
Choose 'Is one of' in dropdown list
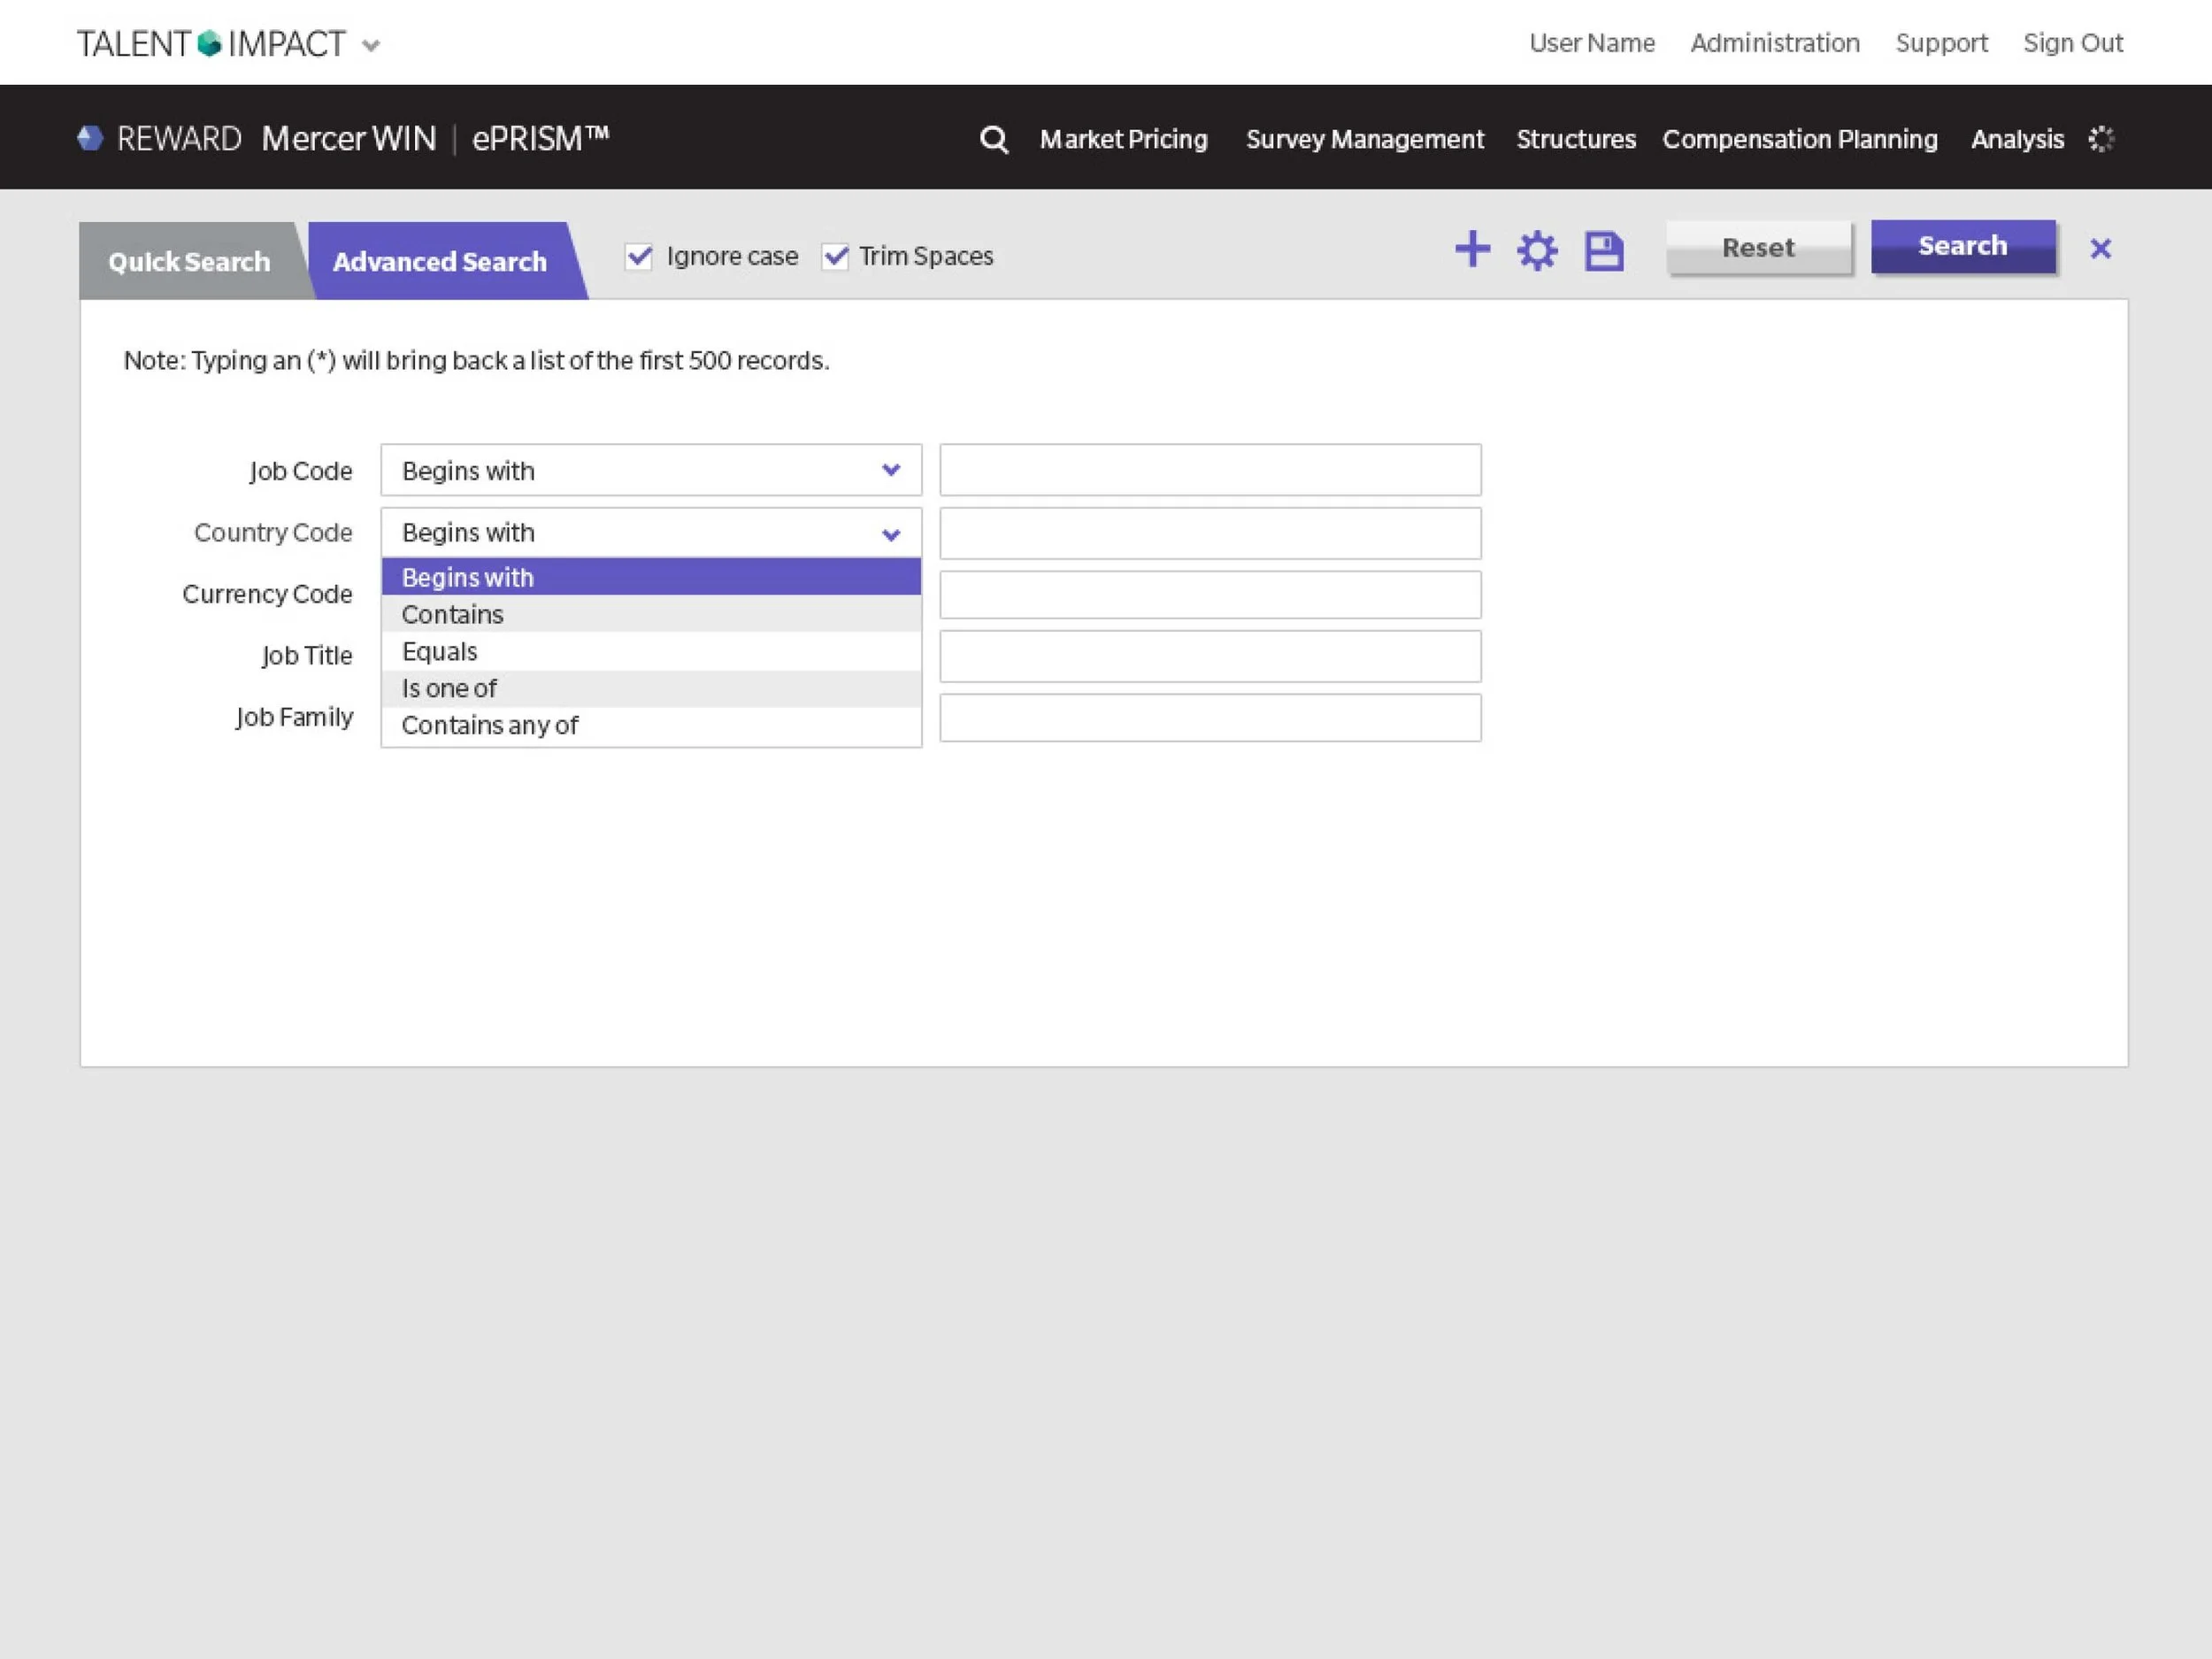pos(651,688)
